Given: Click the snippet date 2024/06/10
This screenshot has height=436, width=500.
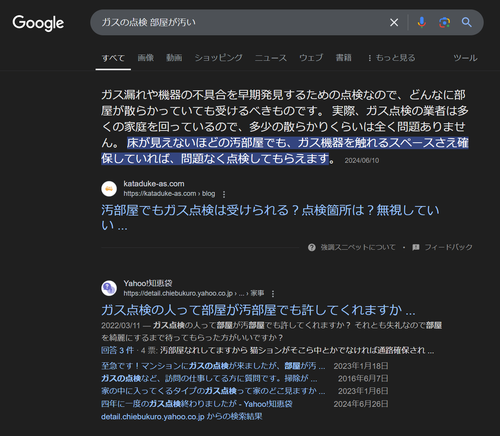Looking at the screenshot, I should pos(362,161).
